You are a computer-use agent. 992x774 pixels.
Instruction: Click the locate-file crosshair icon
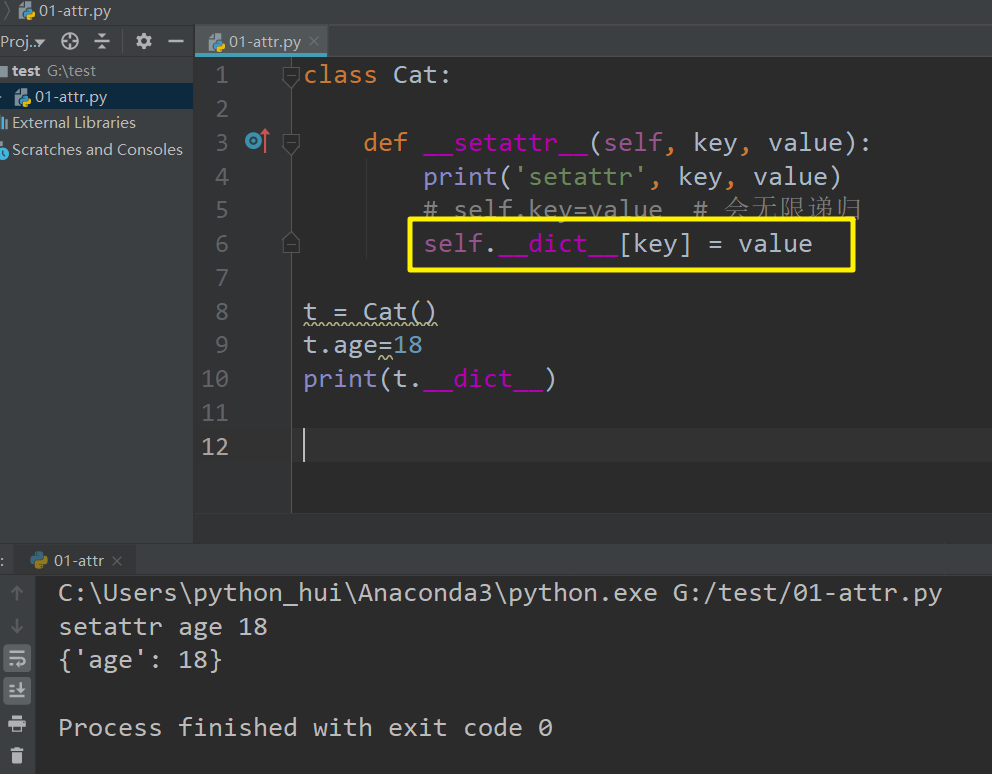[x=70, y=42]
